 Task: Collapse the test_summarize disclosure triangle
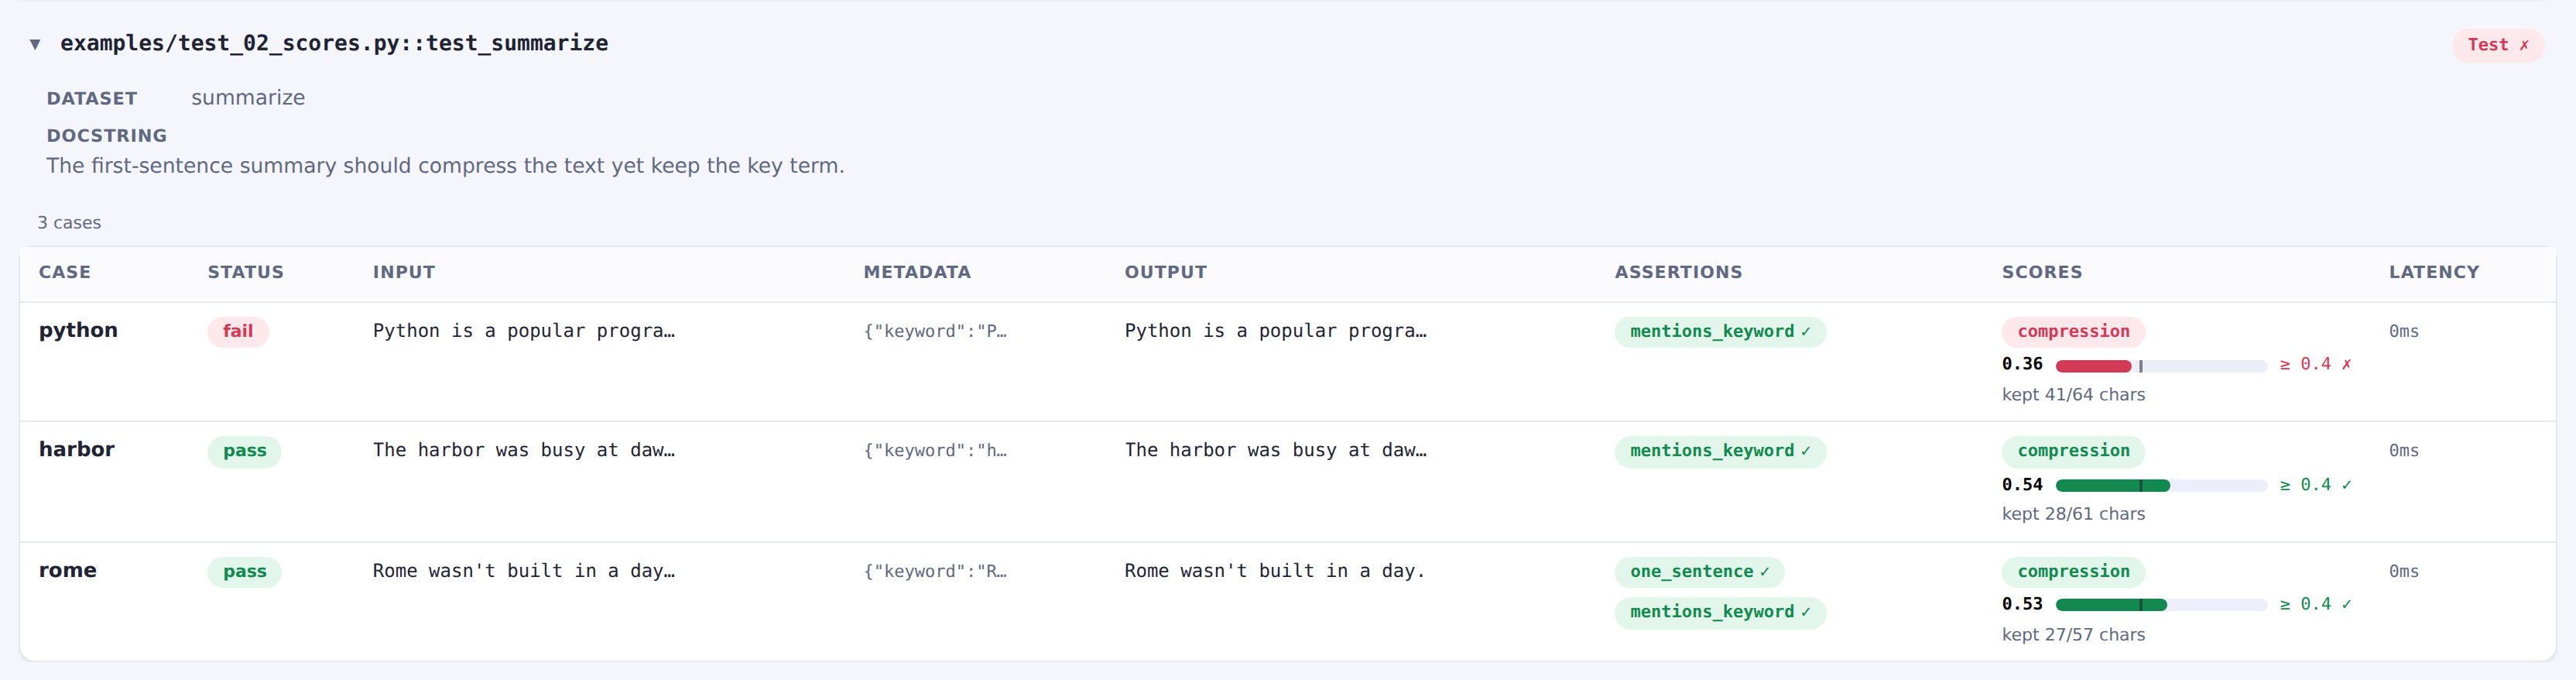pos(35,44)
